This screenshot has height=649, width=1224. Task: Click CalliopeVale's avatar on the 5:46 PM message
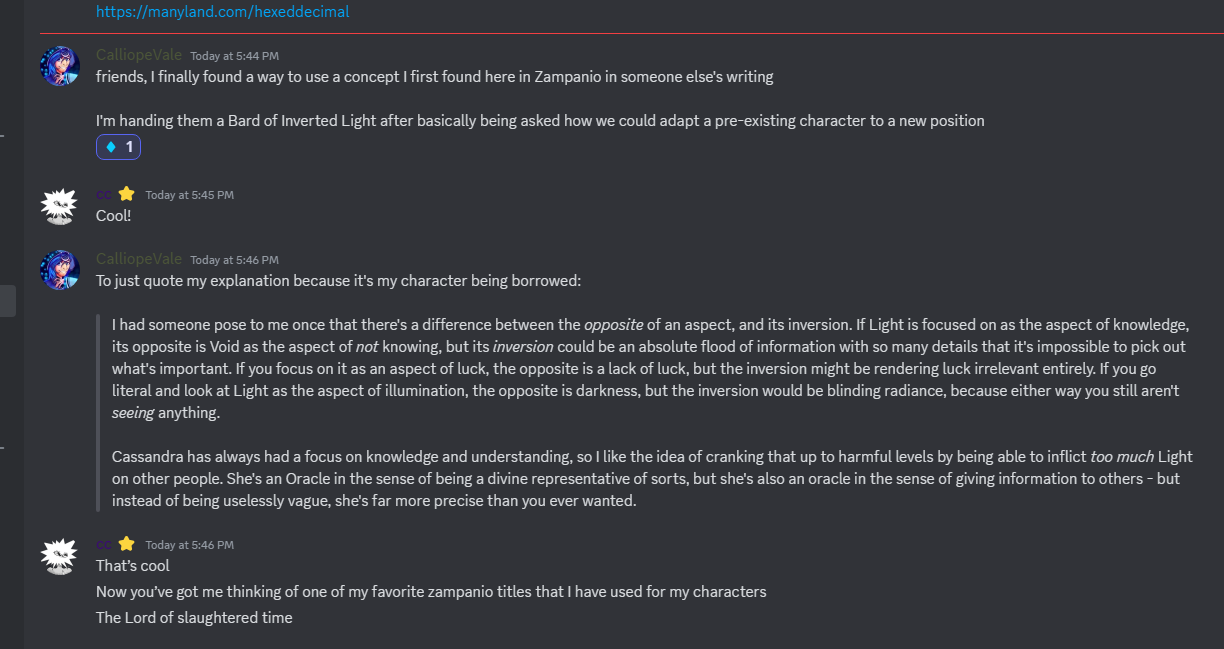point(60,270)
